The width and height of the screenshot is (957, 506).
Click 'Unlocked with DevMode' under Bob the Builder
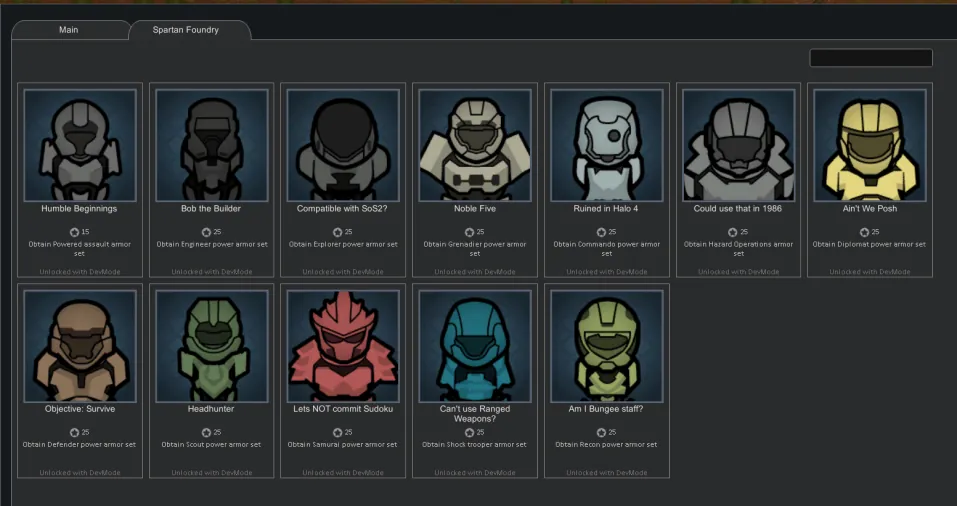211,271
